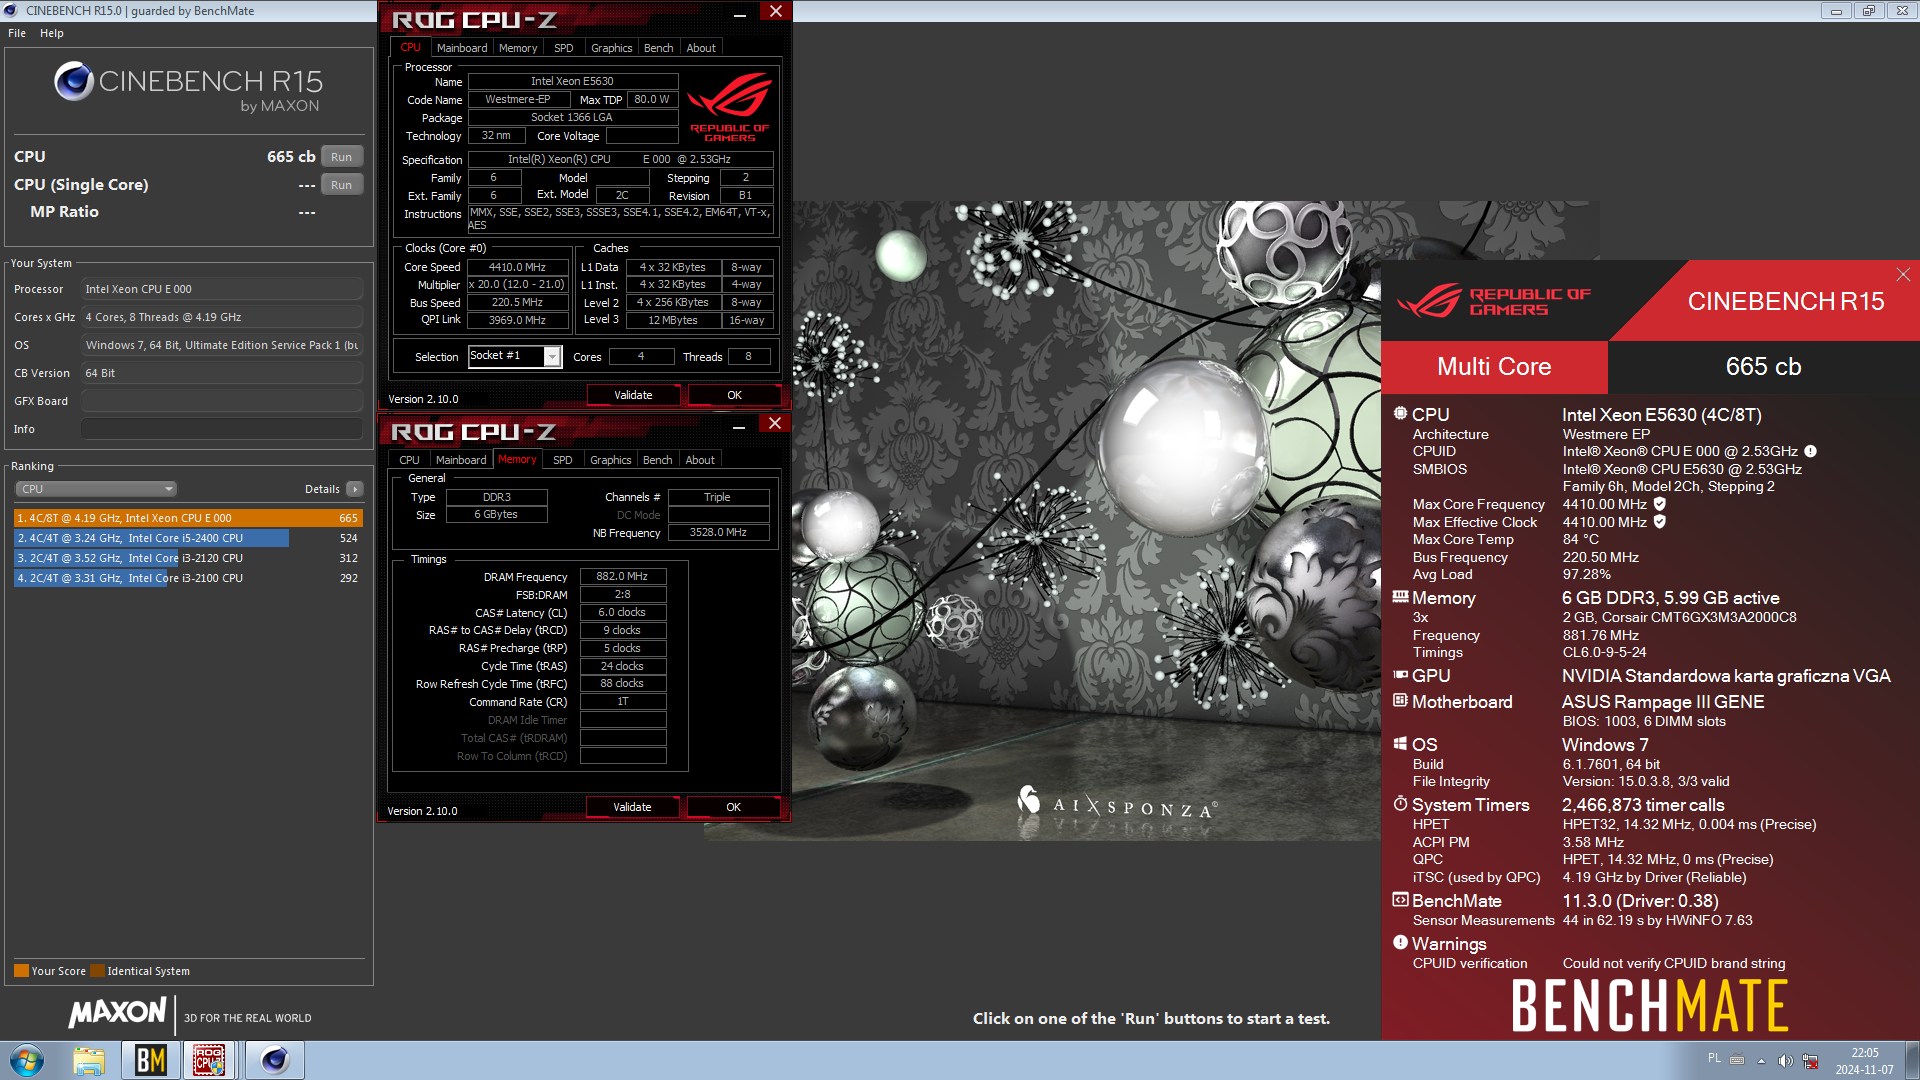Click the Warnings exclamation icon

pos(1400,942)
